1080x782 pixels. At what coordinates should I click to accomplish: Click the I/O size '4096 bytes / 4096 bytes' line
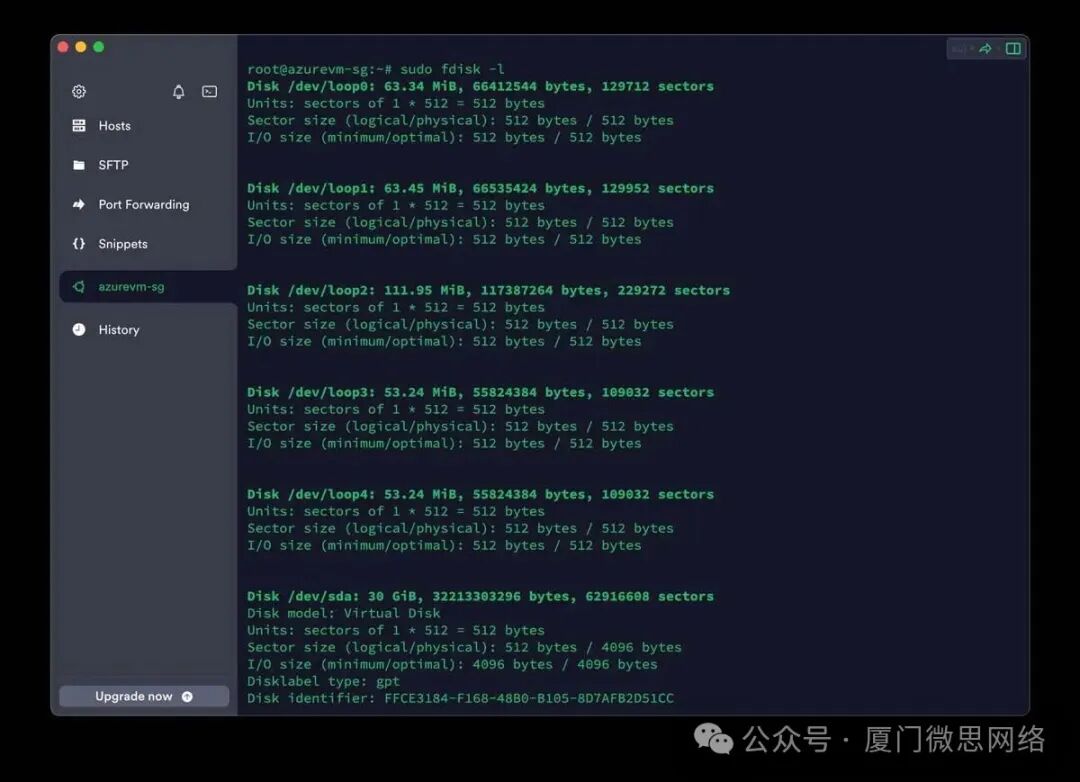[452, 664]
